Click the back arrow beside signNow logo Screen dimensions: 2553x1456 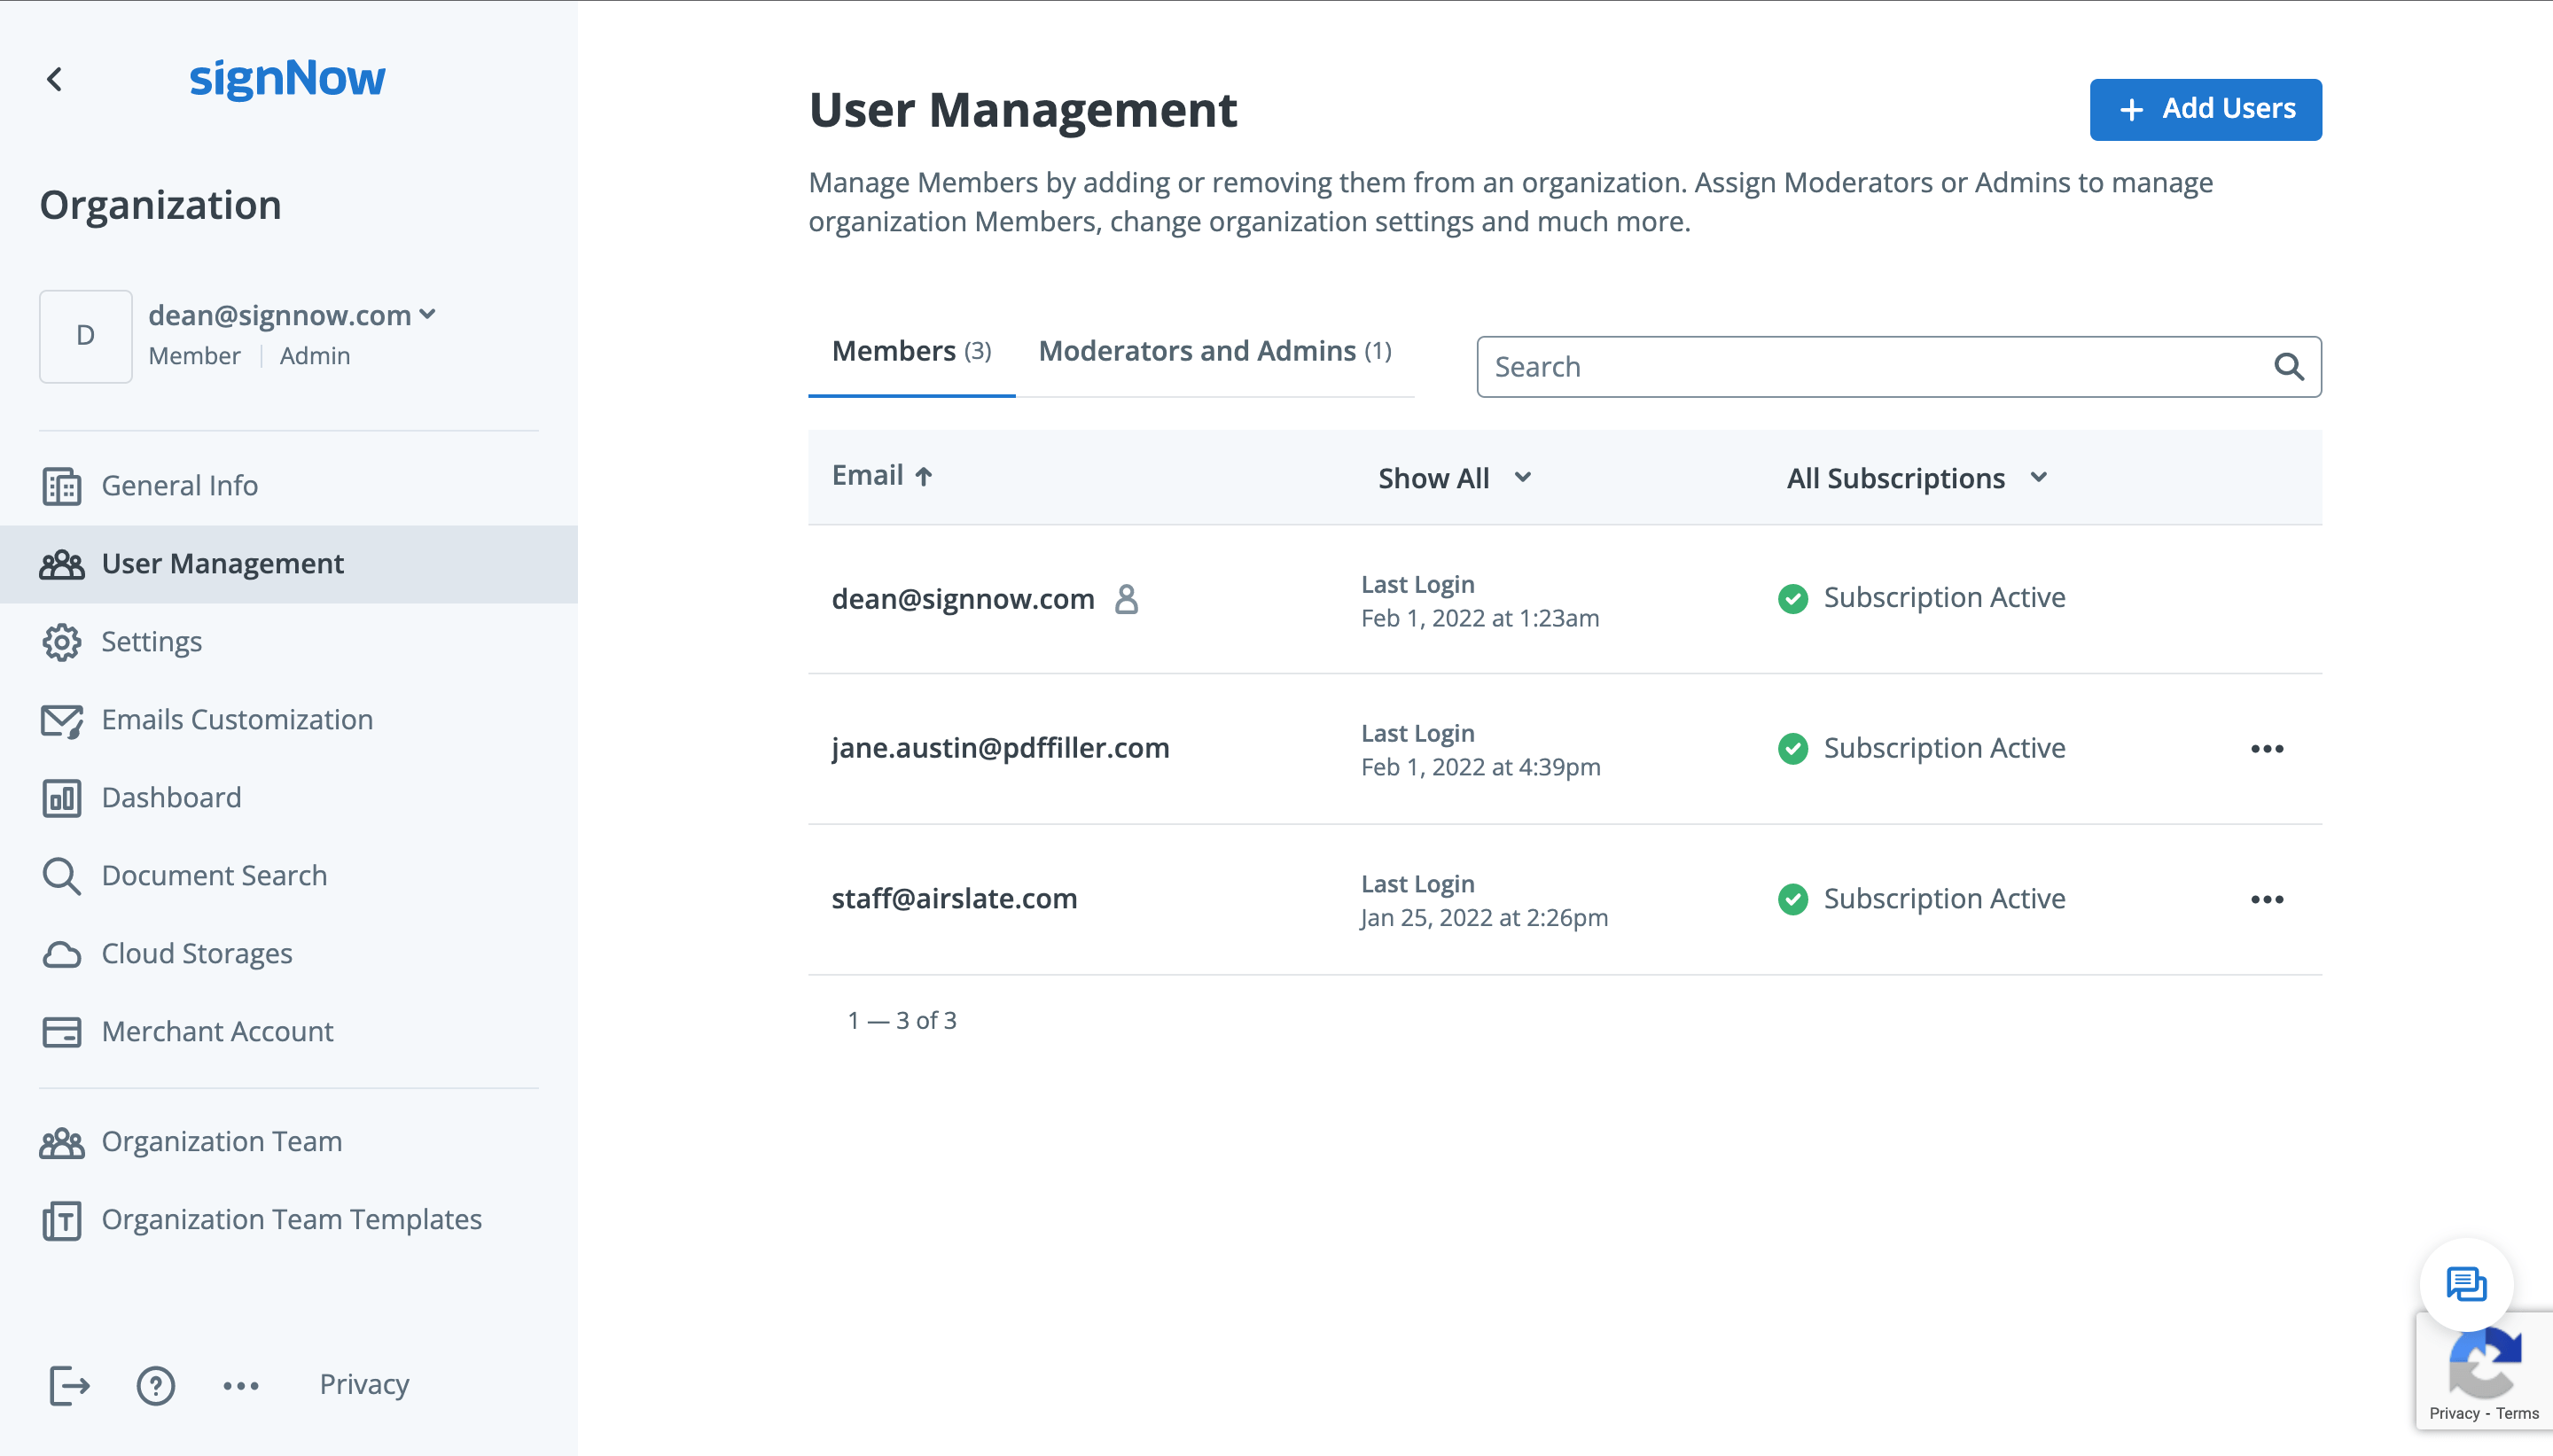[x=55, y=79]
